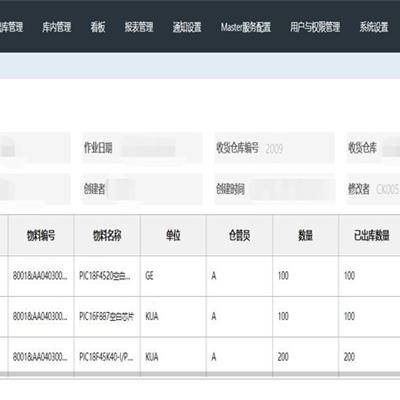Click the 单位 column header
This screenshot has height=400, width=400.
[173, 235]
